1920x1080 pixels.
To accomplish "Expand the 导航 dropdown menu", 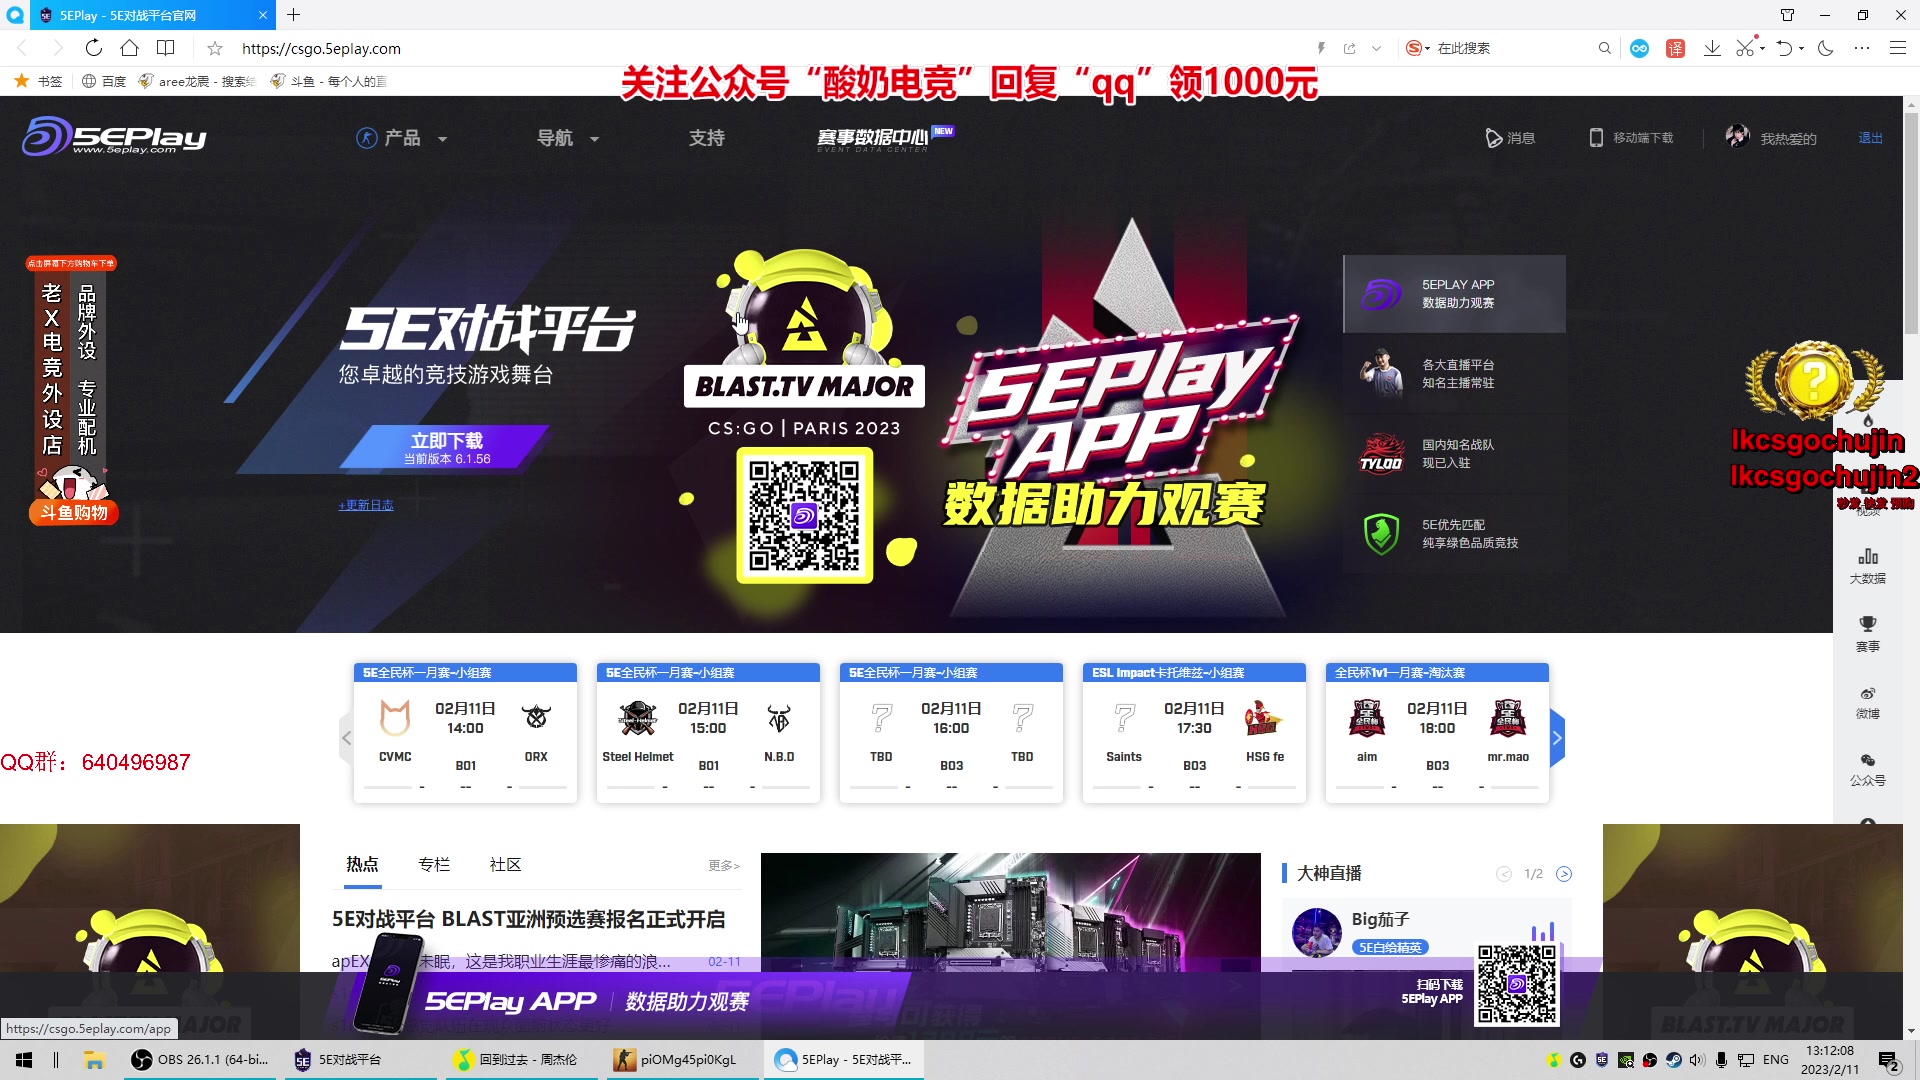I will (568, 138).
